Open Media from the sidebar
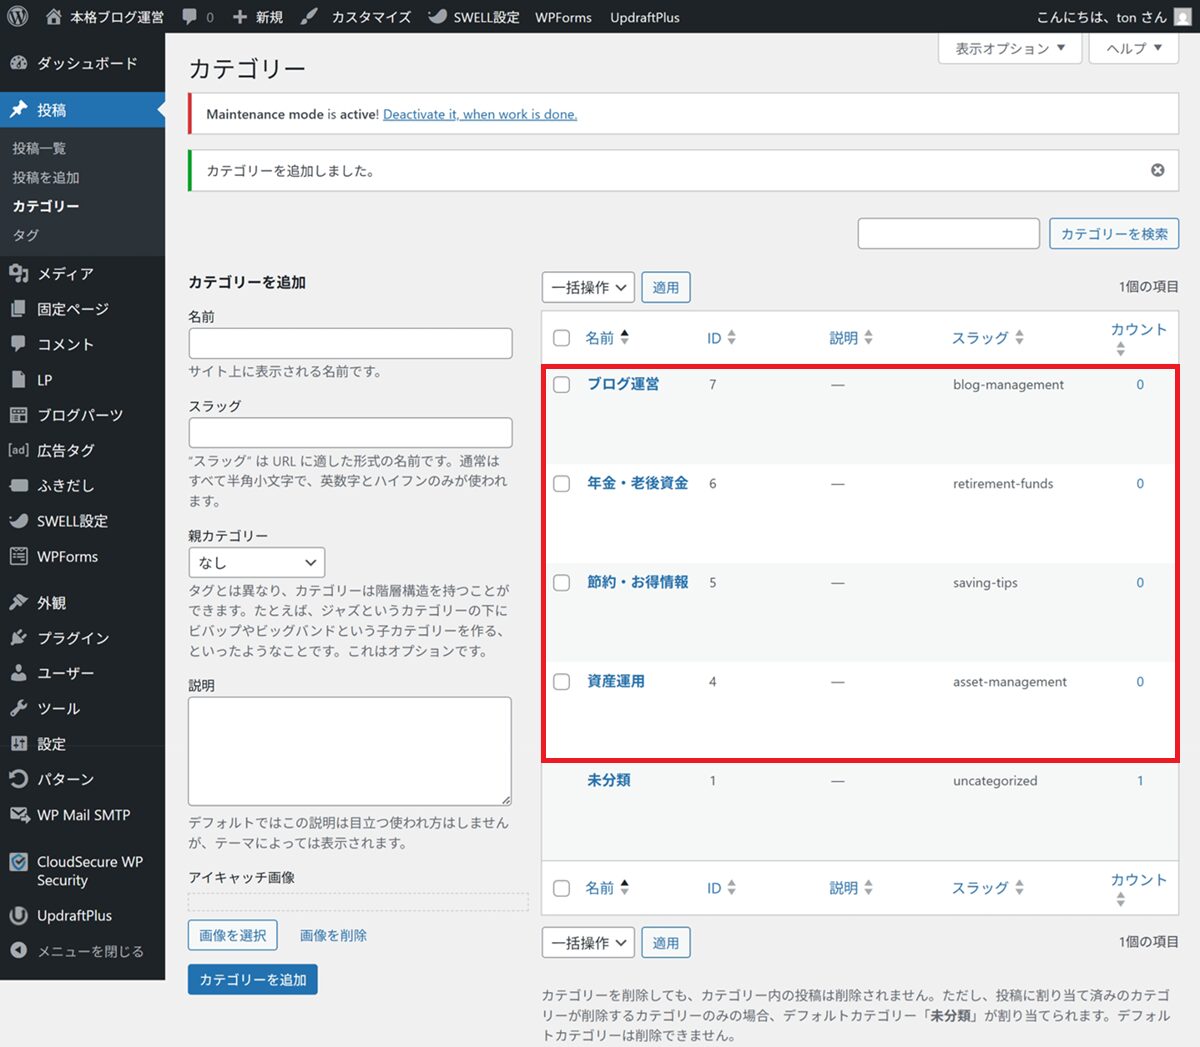The image size is (1200, 1047). pyautogui.click(x=65, y=273)
